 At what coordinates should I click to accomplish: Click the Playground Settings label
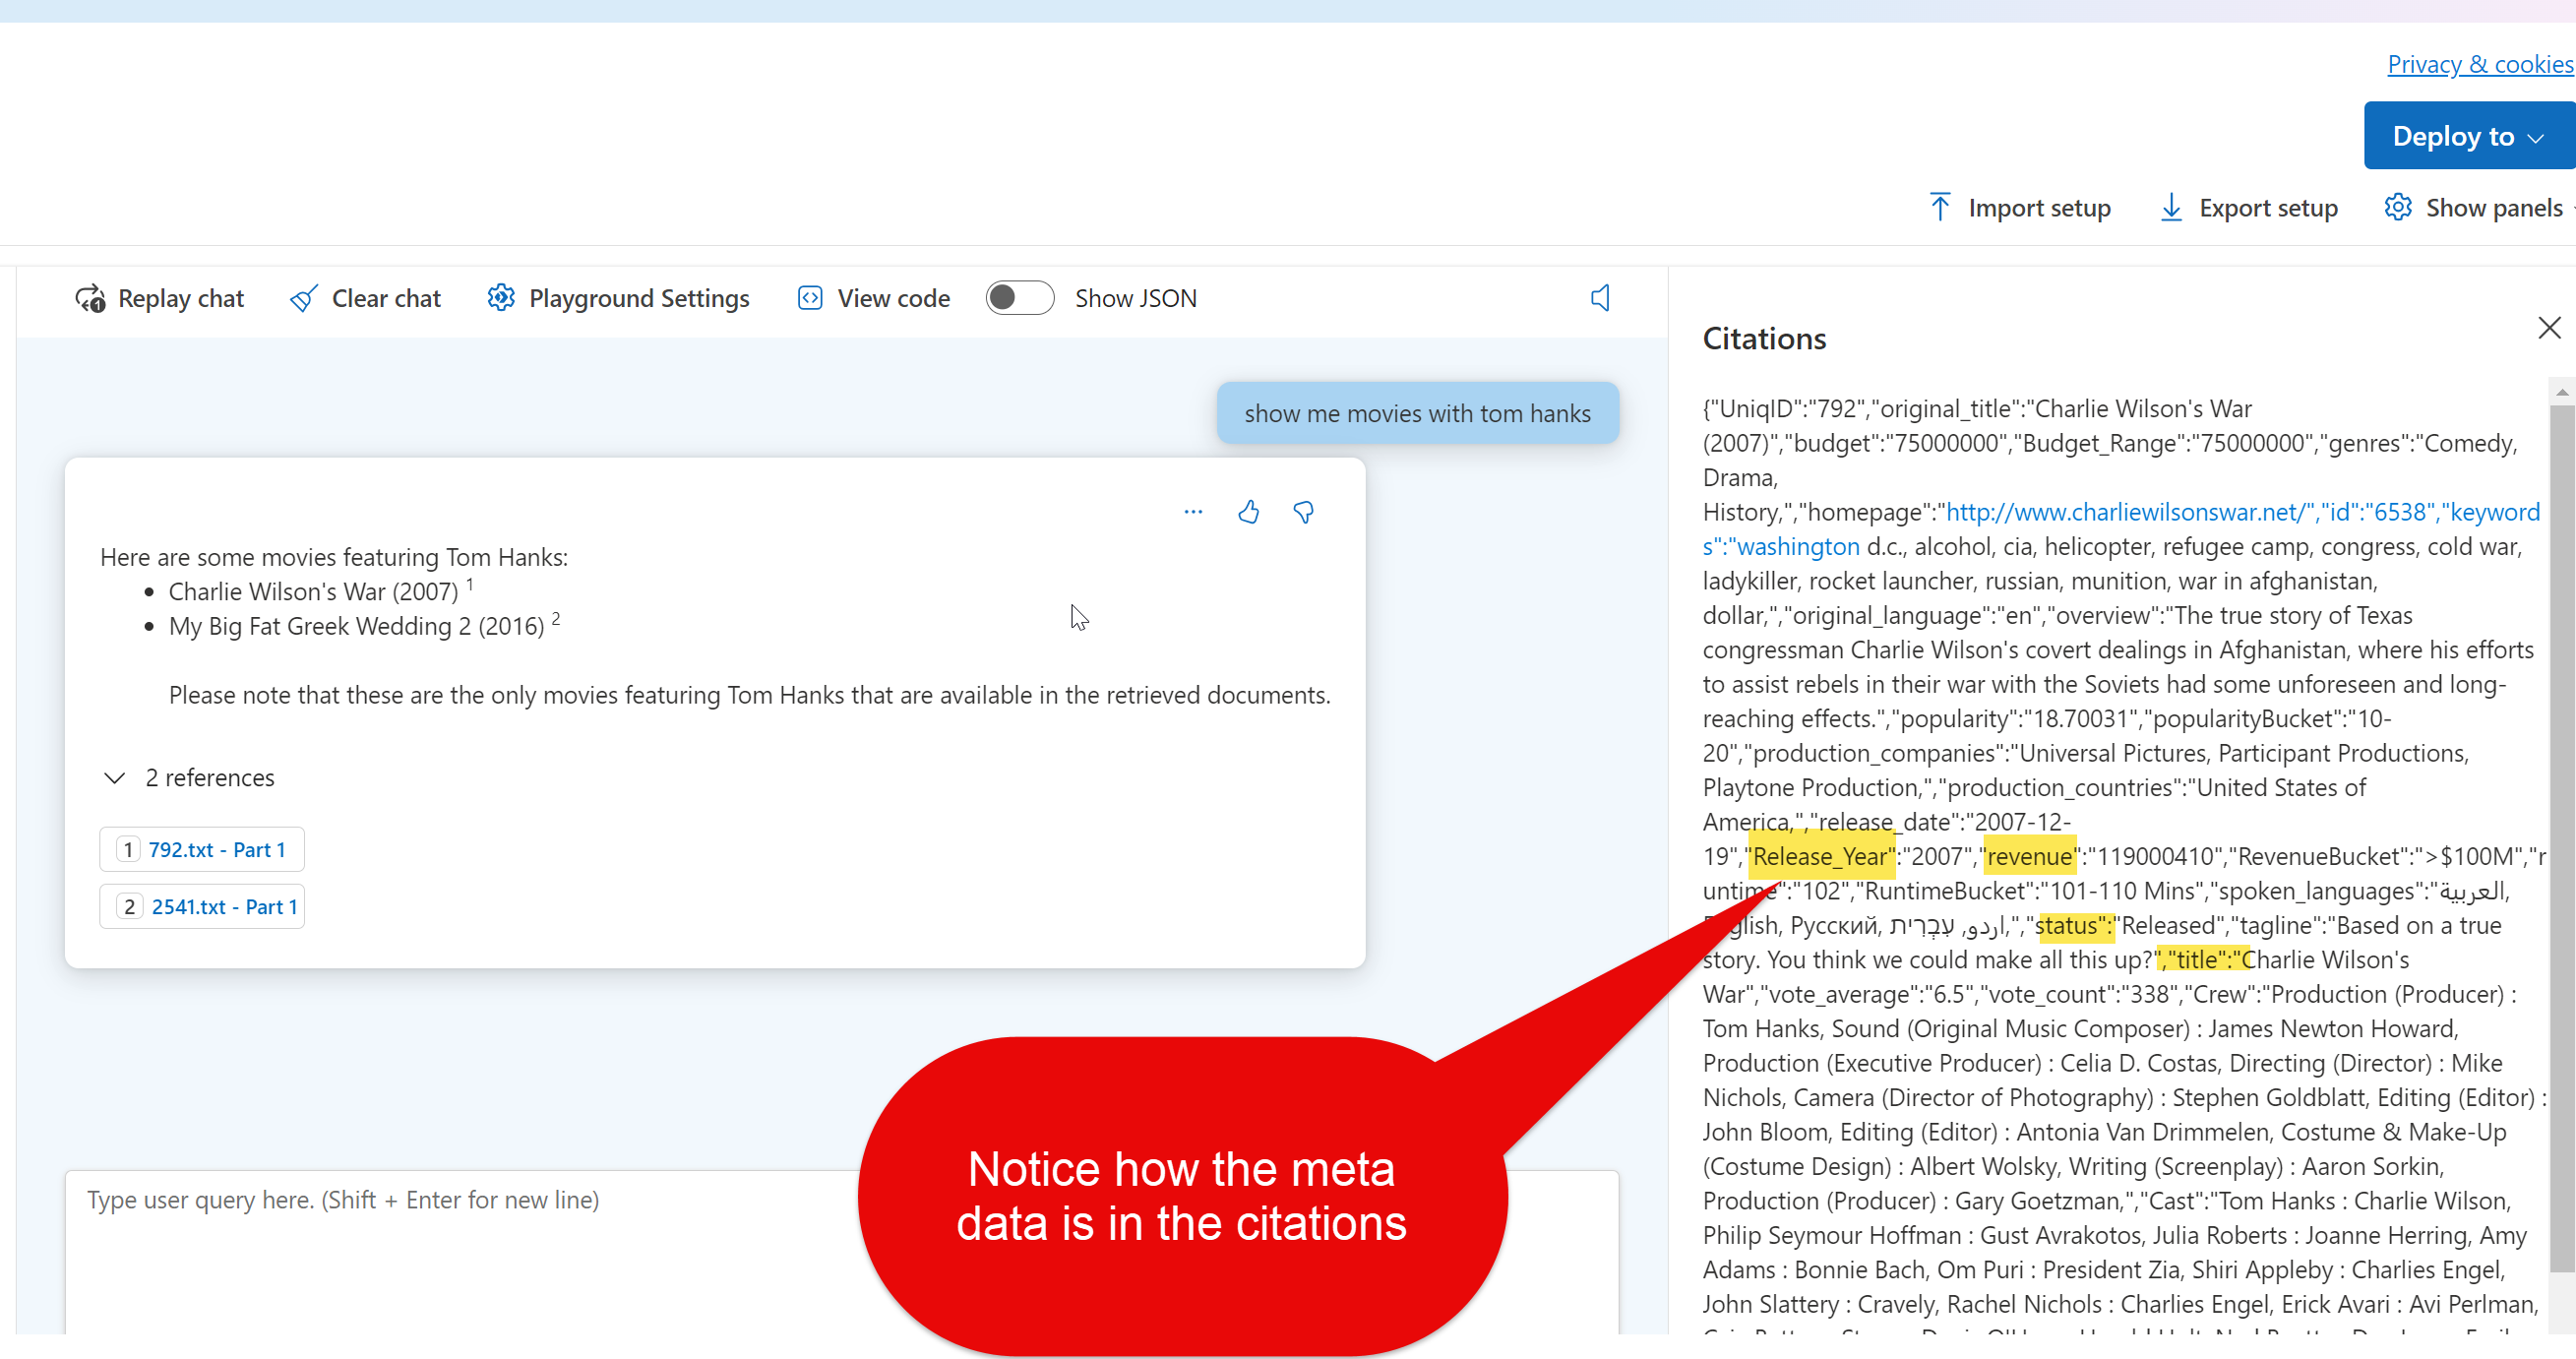tap(639, 298)
